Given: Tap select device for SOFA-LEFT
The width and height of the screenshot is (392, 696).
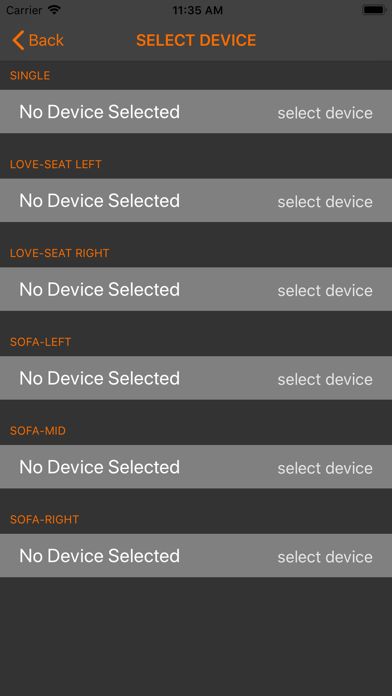Looking at the screenshot, I should (x=325, y=379).
